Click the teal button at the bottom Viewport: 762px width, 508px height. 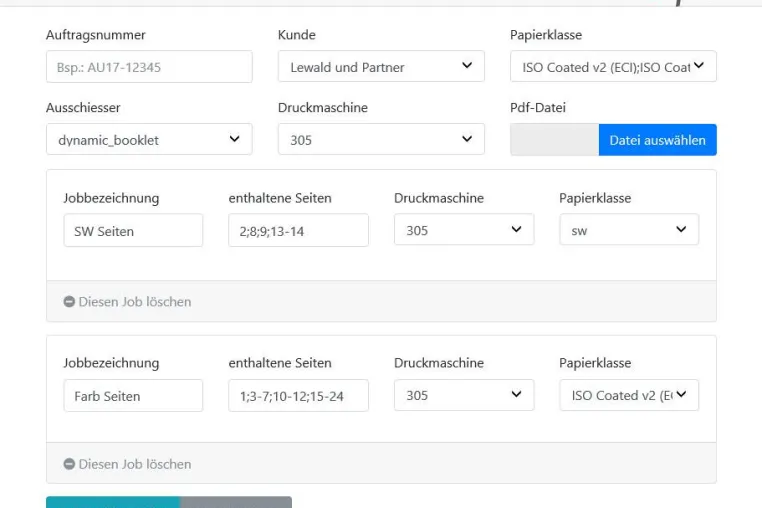(113, 502)
